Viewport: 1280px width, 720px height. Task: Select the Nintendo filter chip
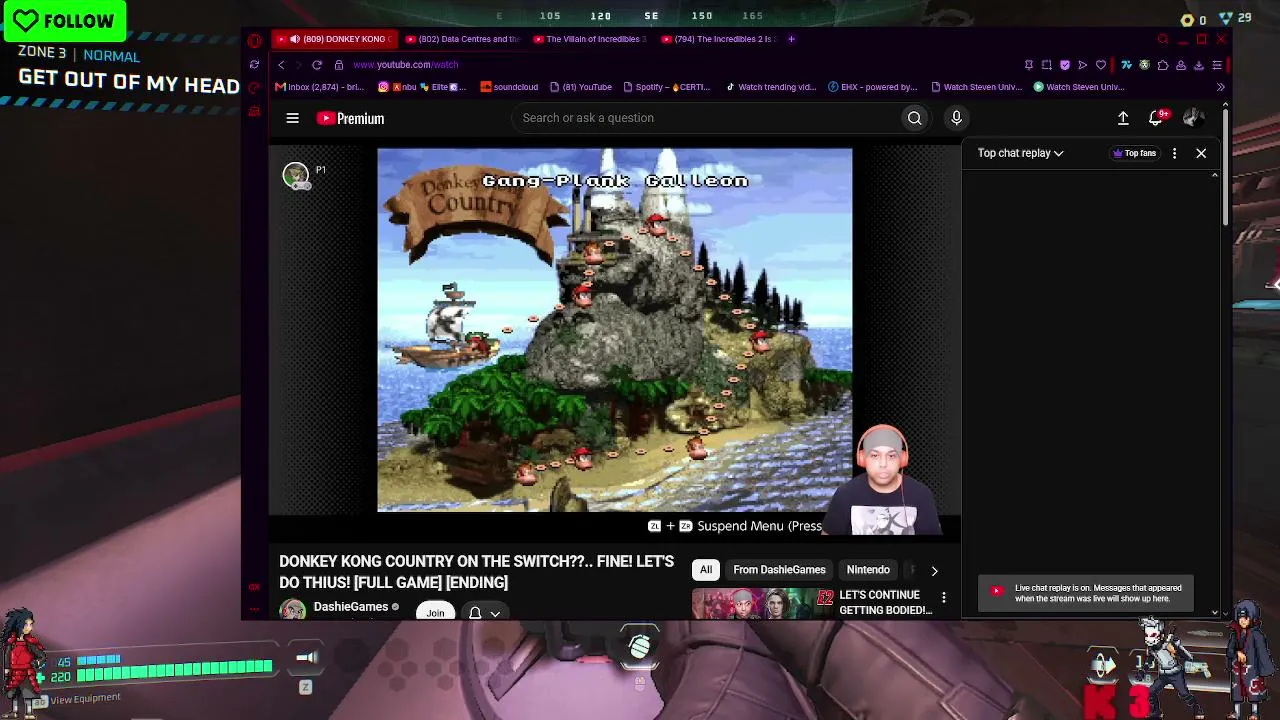tap(868, 570)
